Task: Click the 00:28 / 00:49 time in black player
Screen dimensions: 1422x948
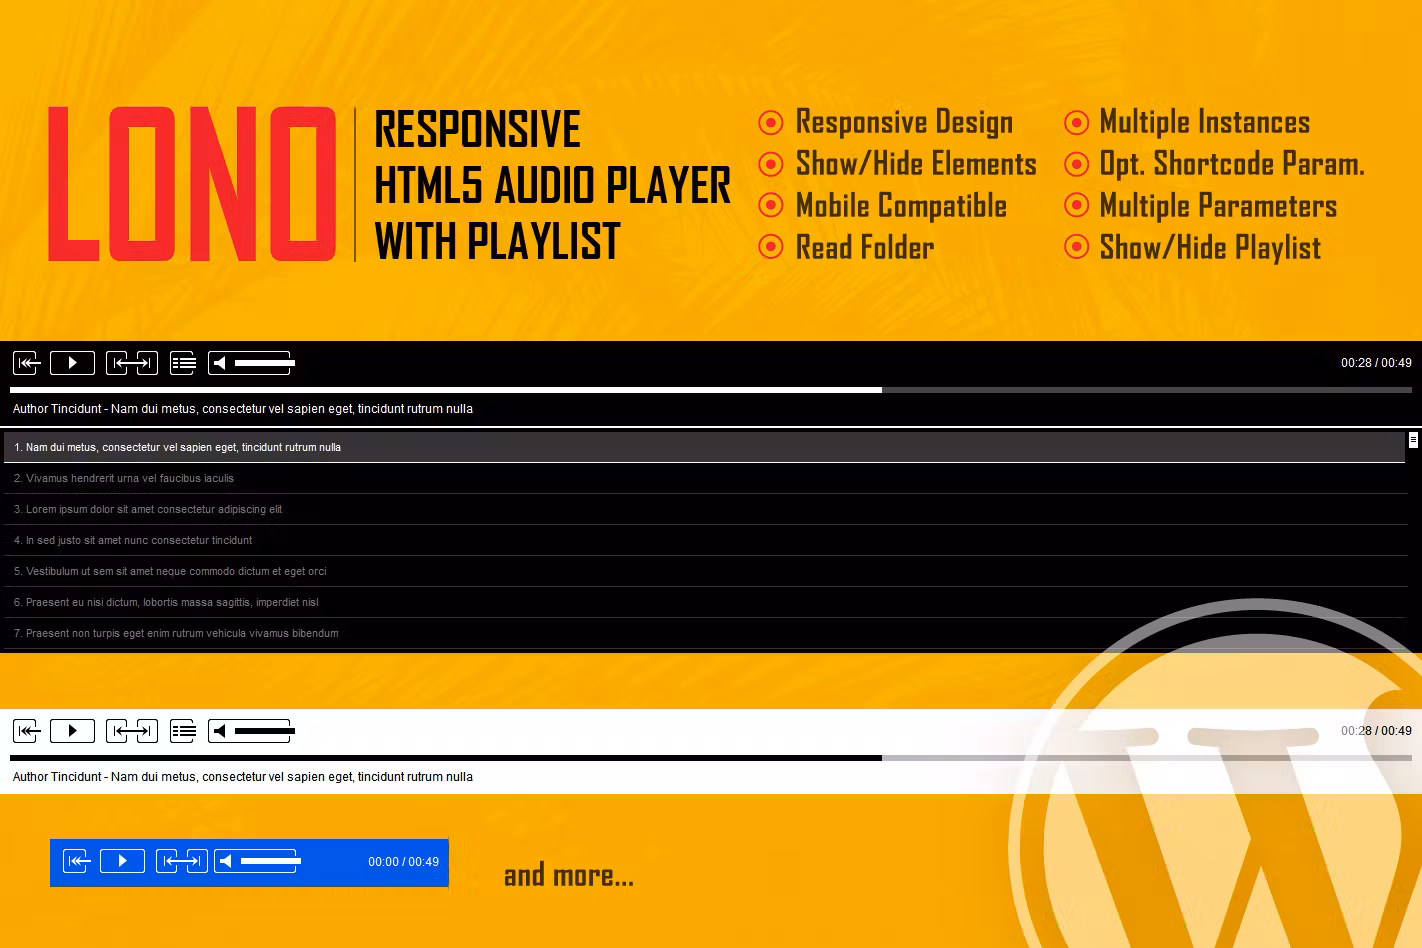Action: click(1376, 363)
